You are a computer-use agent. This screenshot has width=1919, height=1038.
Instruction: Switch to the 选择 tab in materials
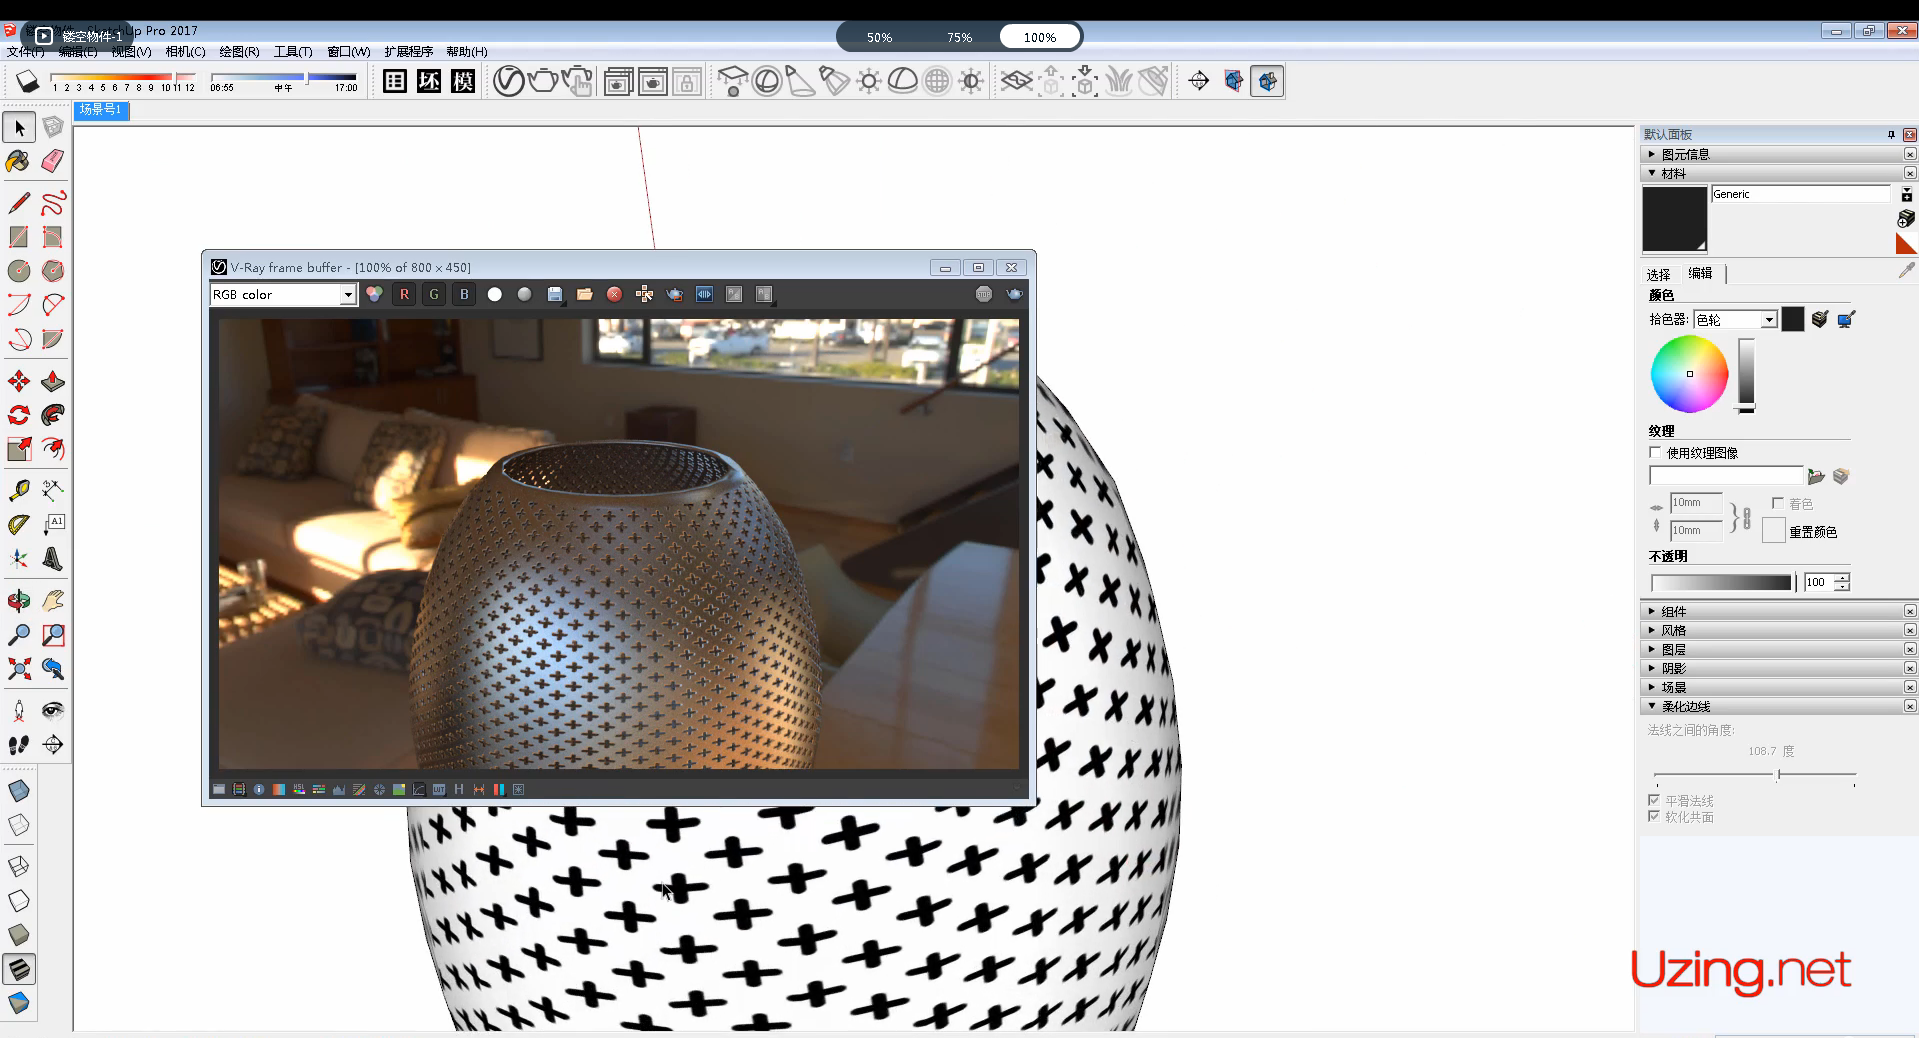(x=1658, y=274)
